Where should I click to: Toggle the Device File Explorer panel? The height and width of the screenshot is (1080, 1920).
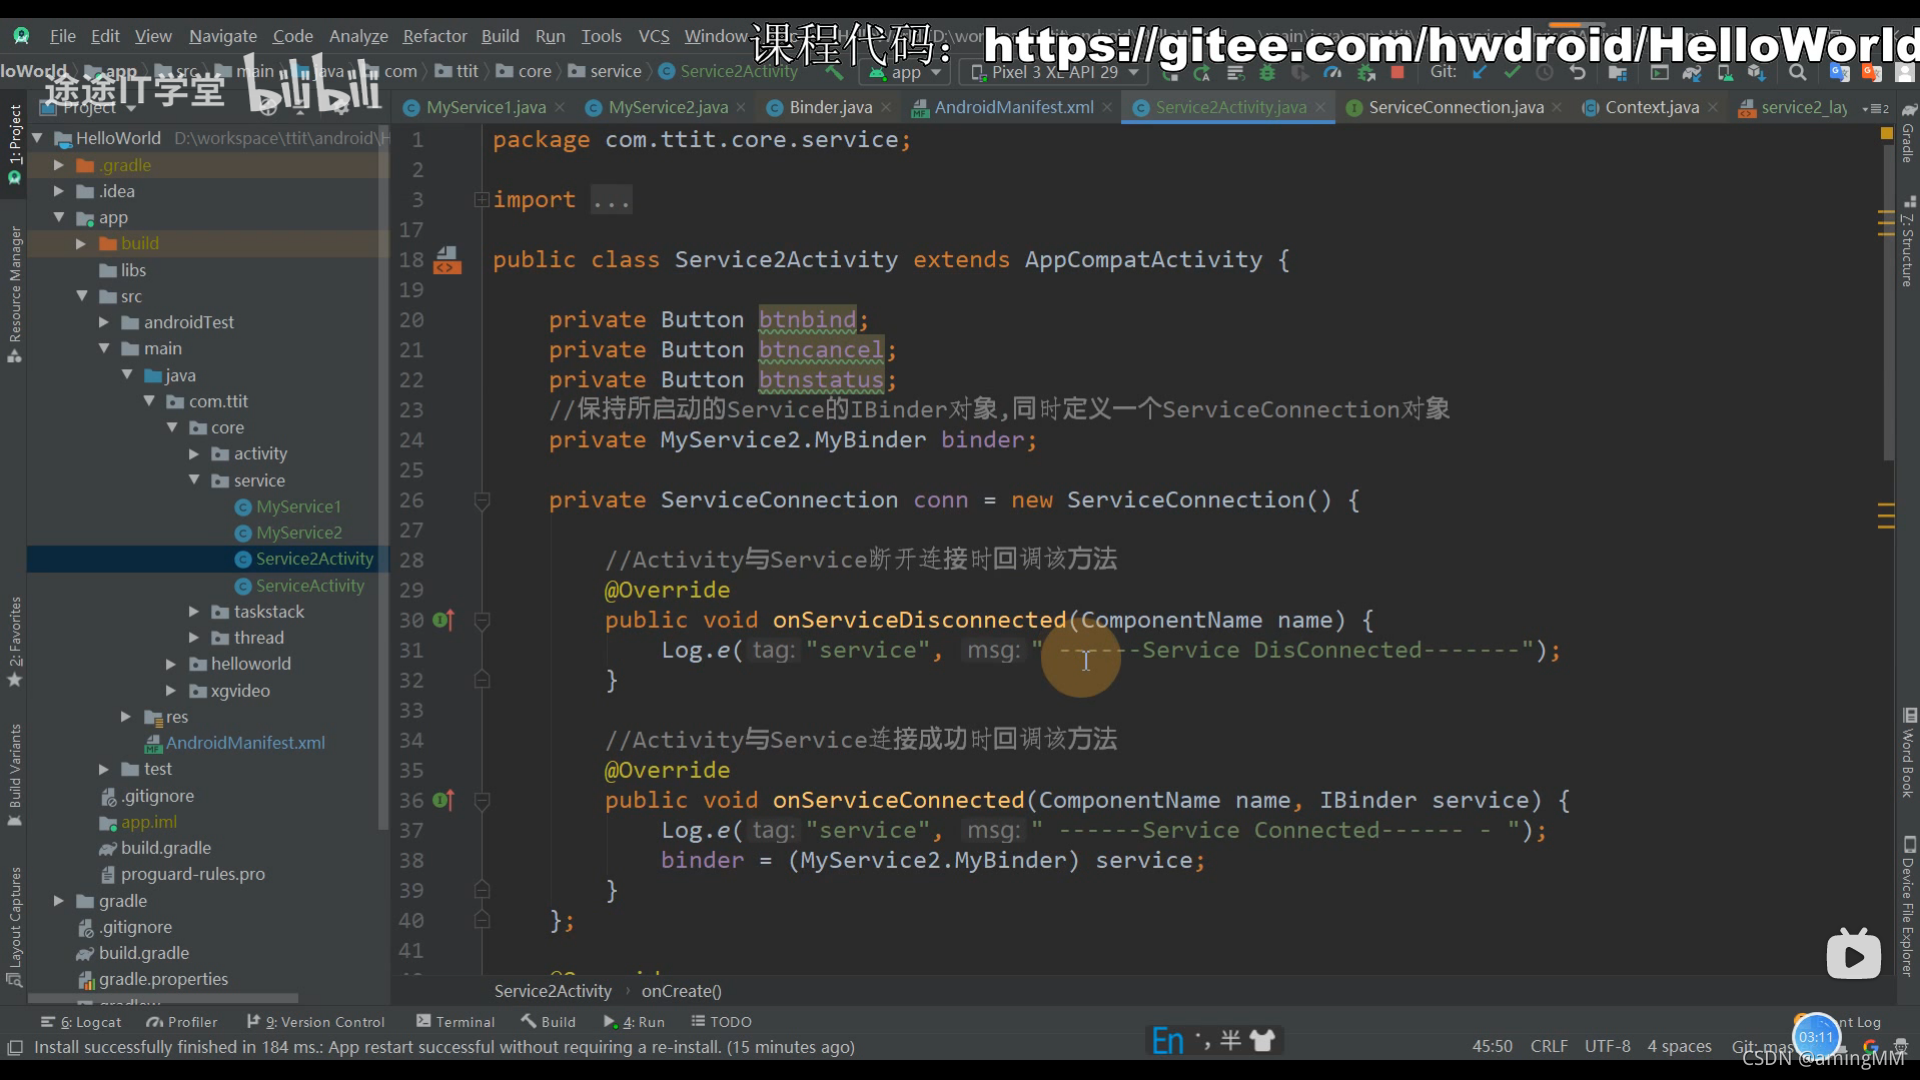coord(1907,906)
